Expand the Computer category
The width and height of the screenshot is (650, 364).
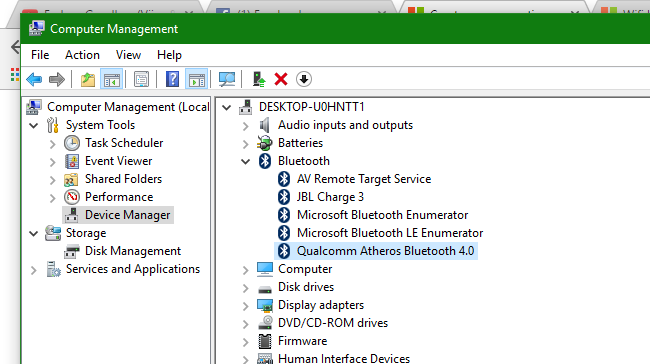click(x=245, y=270)
